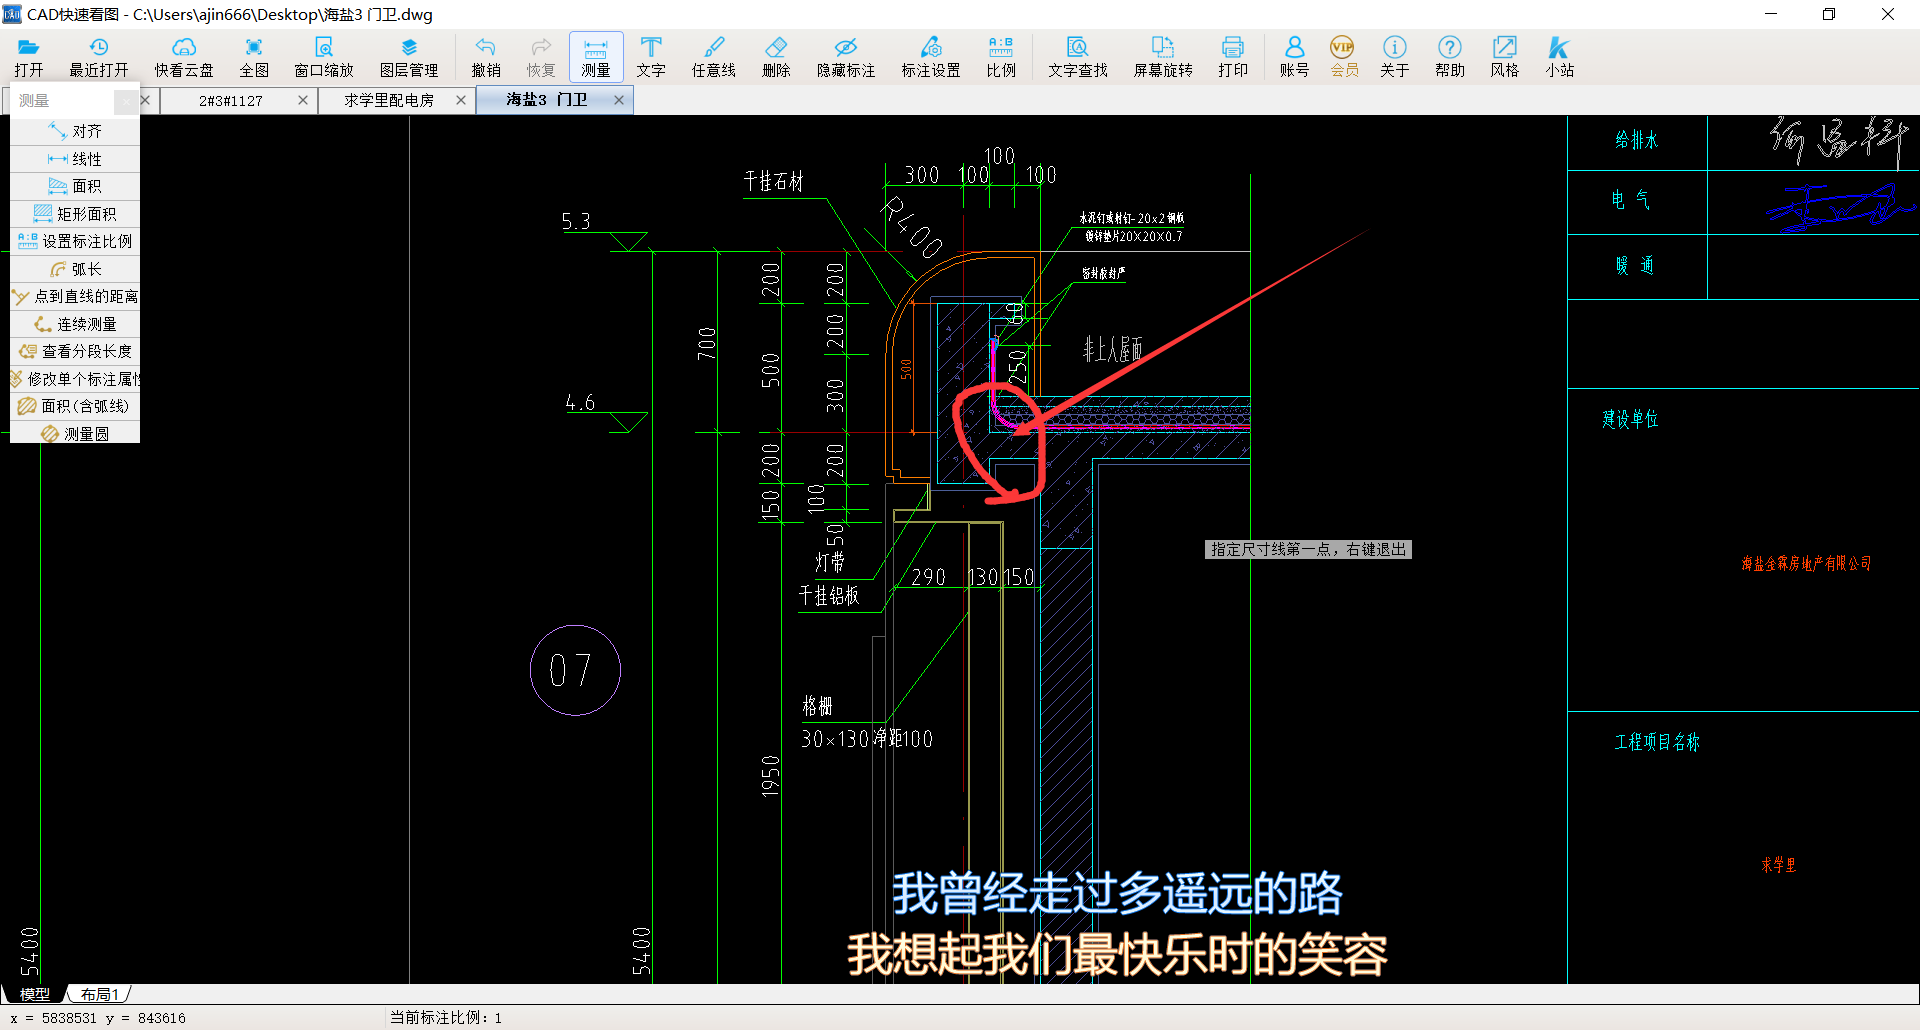Click the 暖通 title block cell
Image resolution: width=1920 pixels, height=1030 pixels.
(x=1637, y=266)
